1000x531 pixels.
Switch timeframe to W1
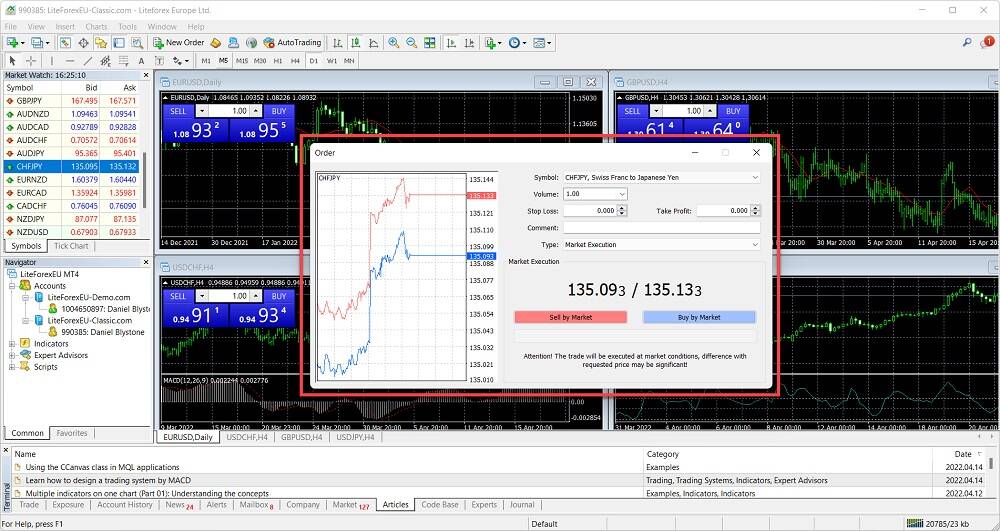(332, 61)
